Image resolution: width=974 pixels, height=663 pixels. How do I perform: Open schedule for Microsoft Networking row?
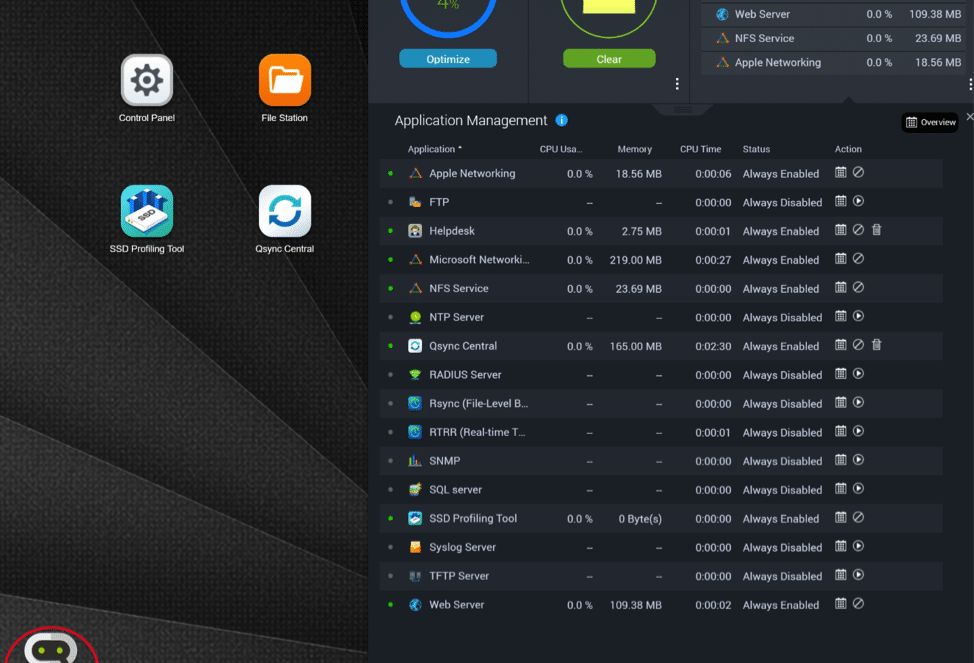coord(840,258)
